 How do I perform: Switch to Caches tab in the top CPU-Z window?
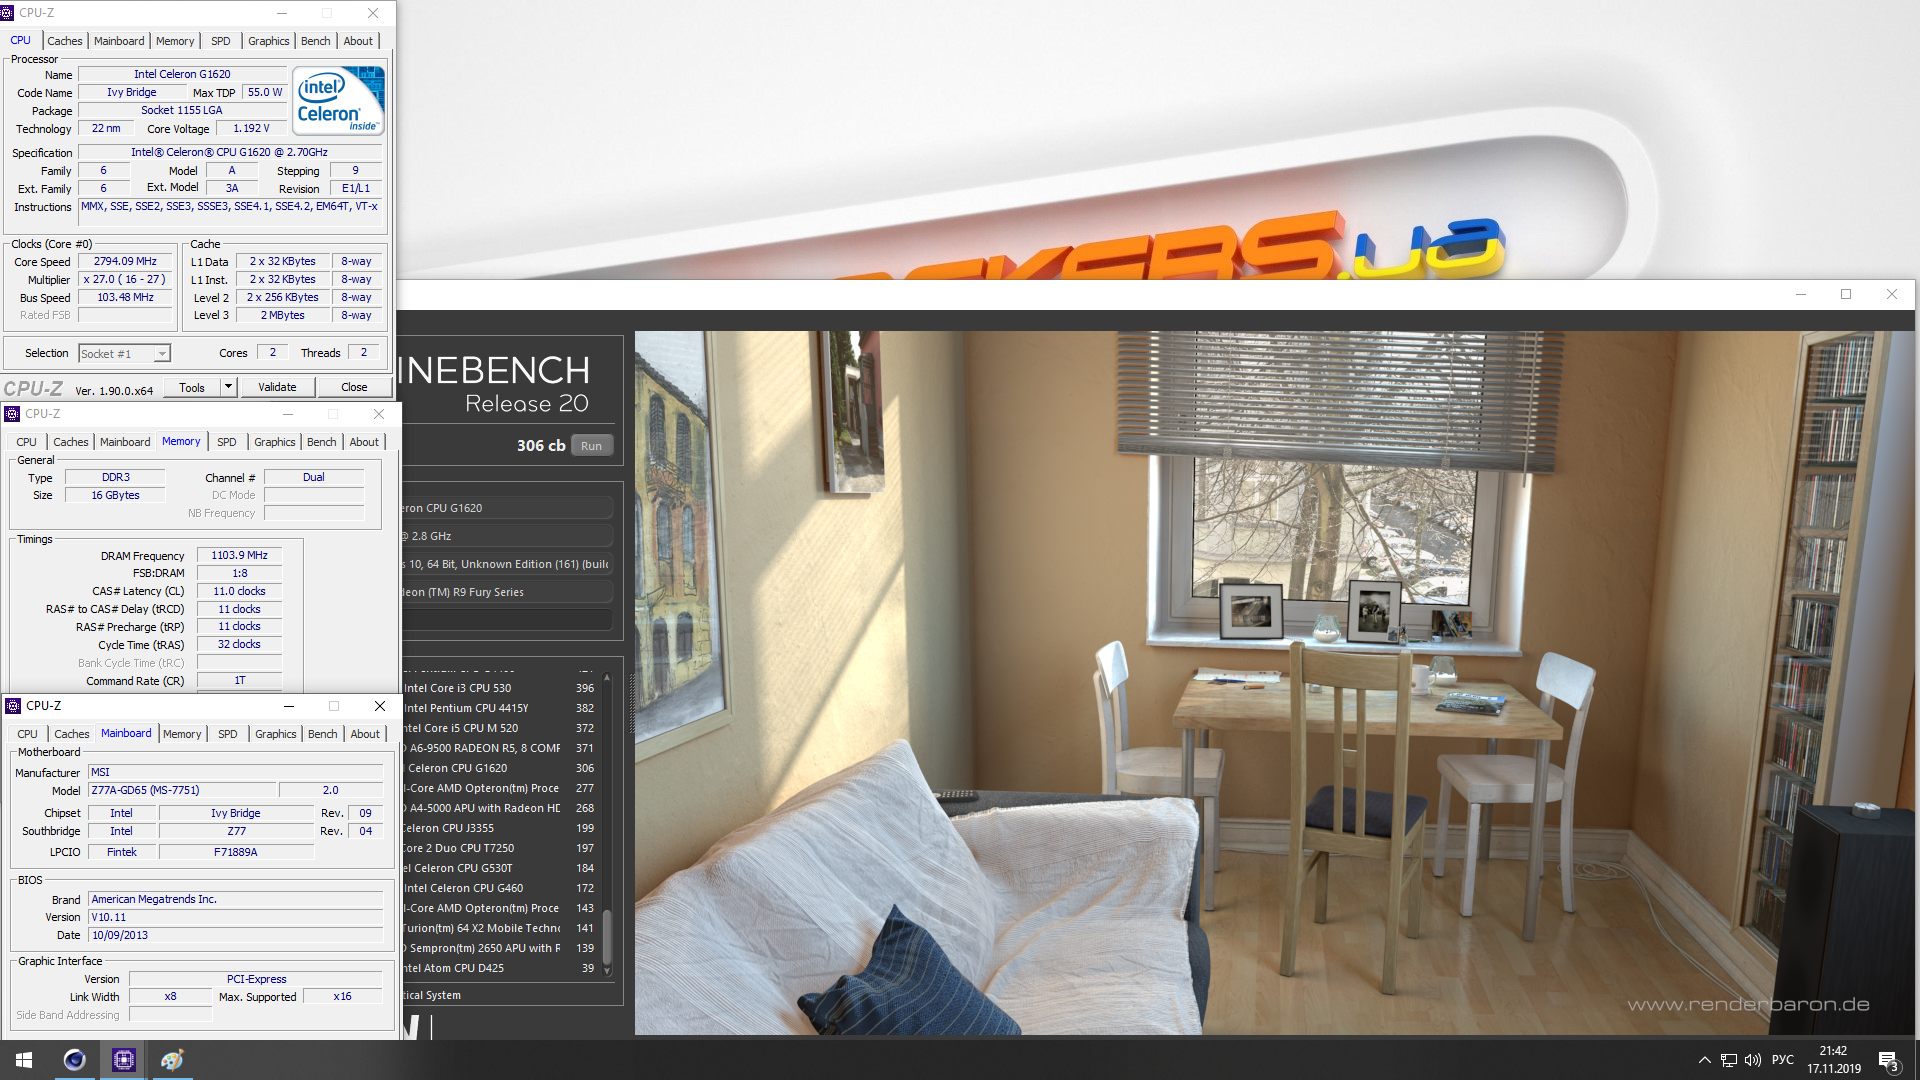tap(65, 41)
